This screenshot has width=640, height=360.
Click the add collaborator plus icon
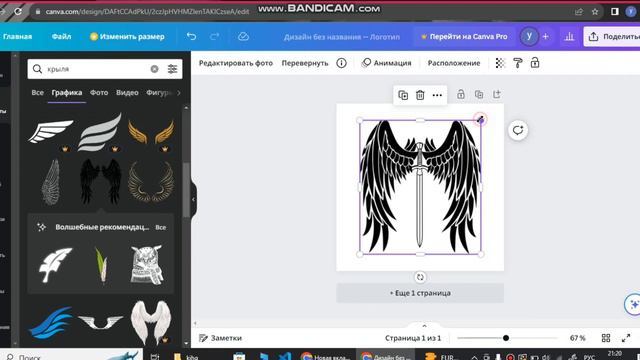pos(545,36)
